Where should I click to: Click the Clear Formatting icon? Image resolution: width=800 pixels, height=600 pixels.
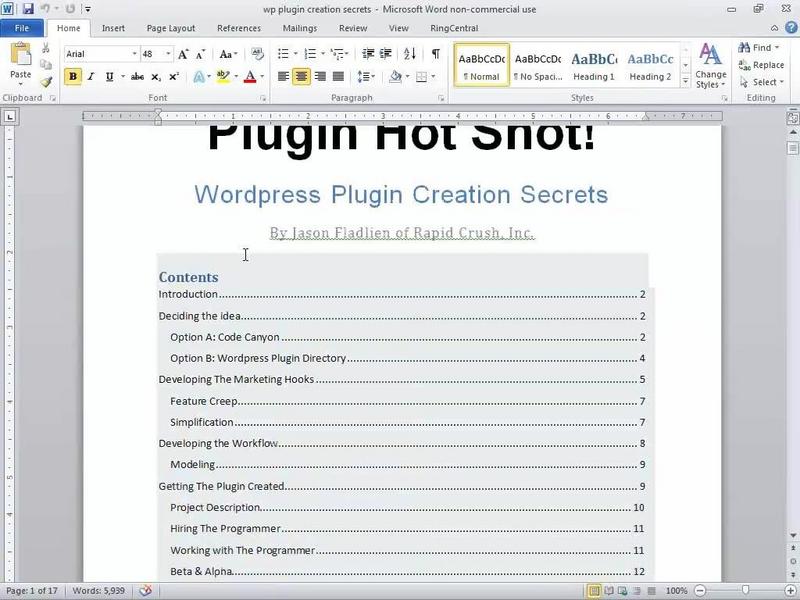pyautogui.click(x=258, y=54)
